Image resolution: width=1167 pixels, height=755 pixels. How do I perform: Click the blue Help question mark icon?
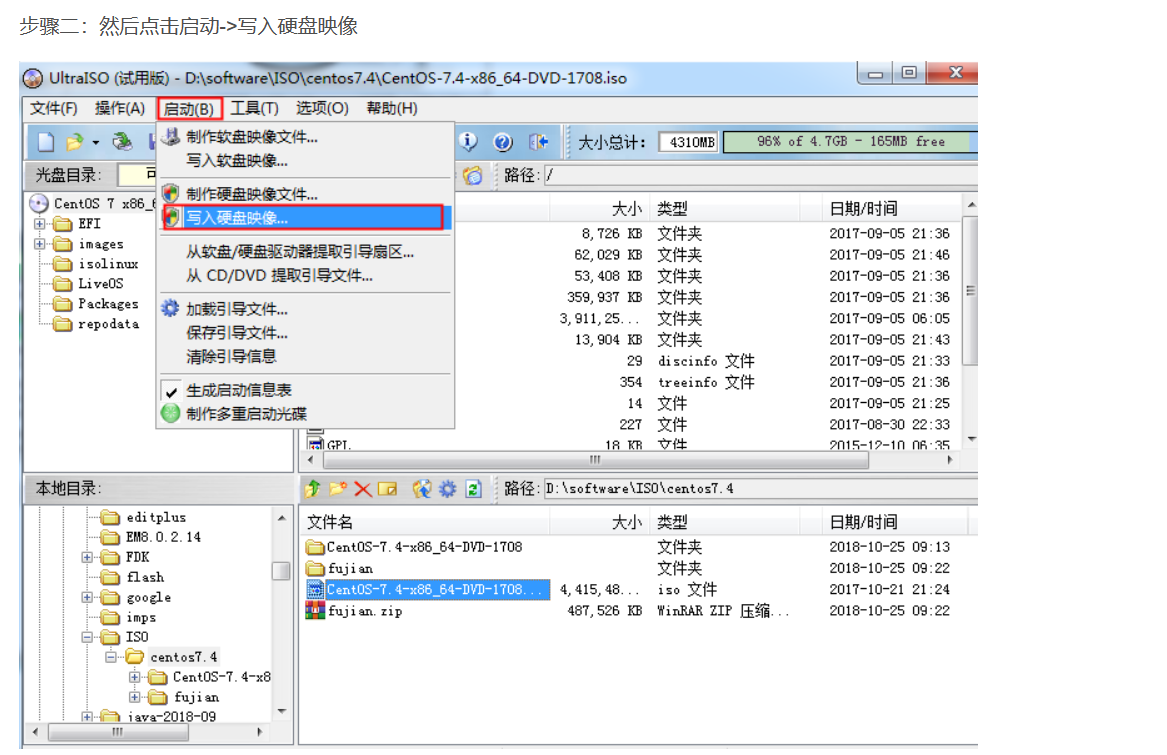pyautogui.click(x=503, y=141)
